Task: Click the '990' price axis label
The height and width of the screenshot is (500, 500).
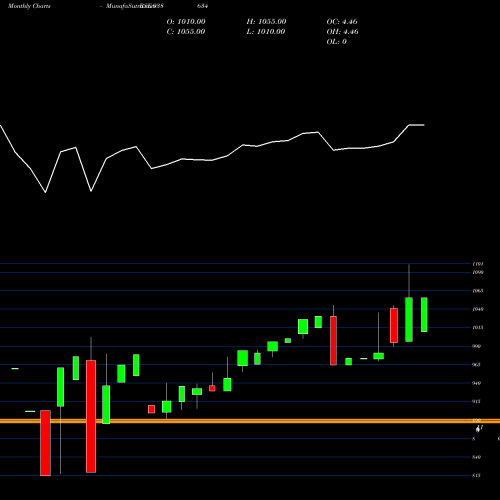Action: (x=477, y=346)
